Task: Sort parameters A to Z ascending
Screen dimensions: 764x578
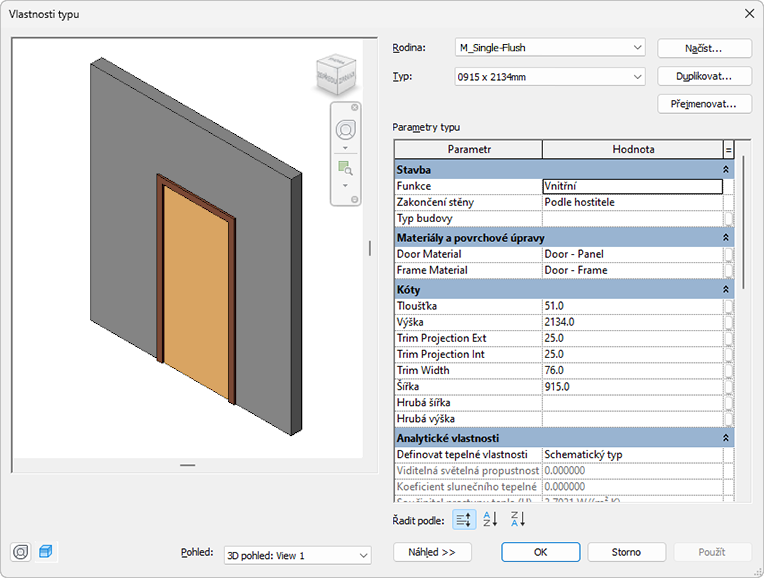Action: click(x=490, y=520)
